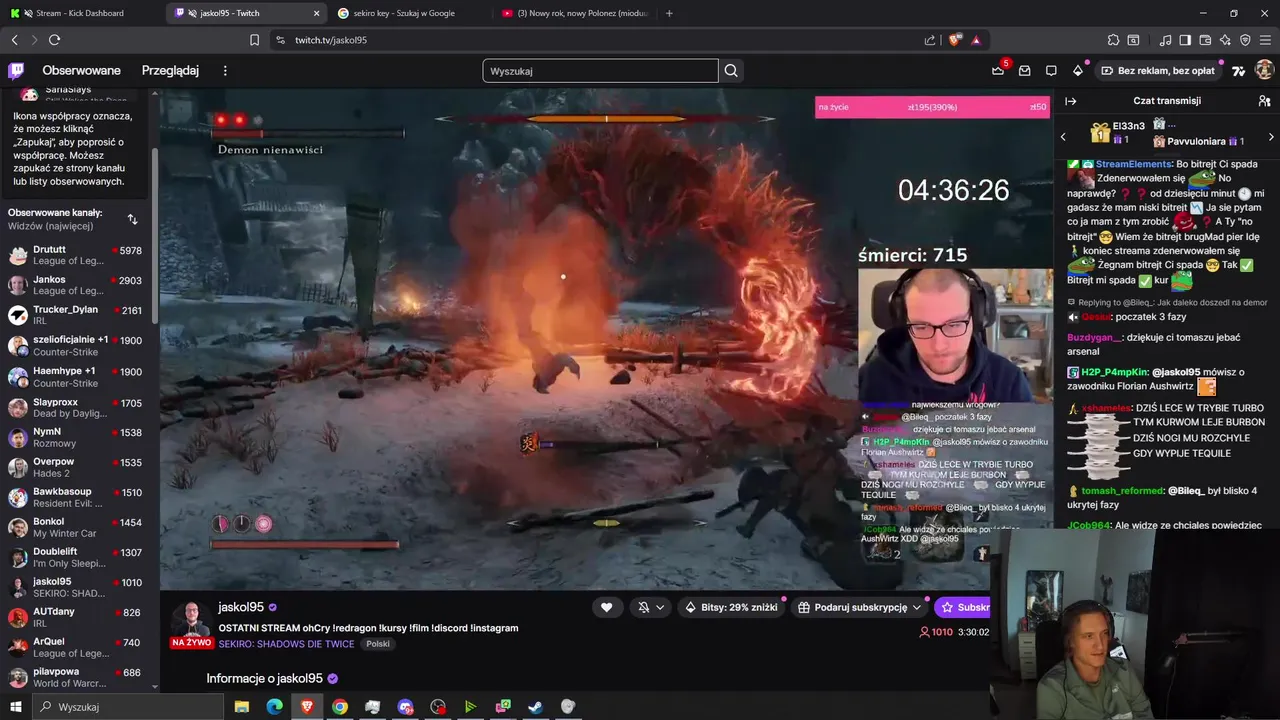Switch to Stream - Kick Dashboard tab
1280x720 pixels.
point(80,13)
